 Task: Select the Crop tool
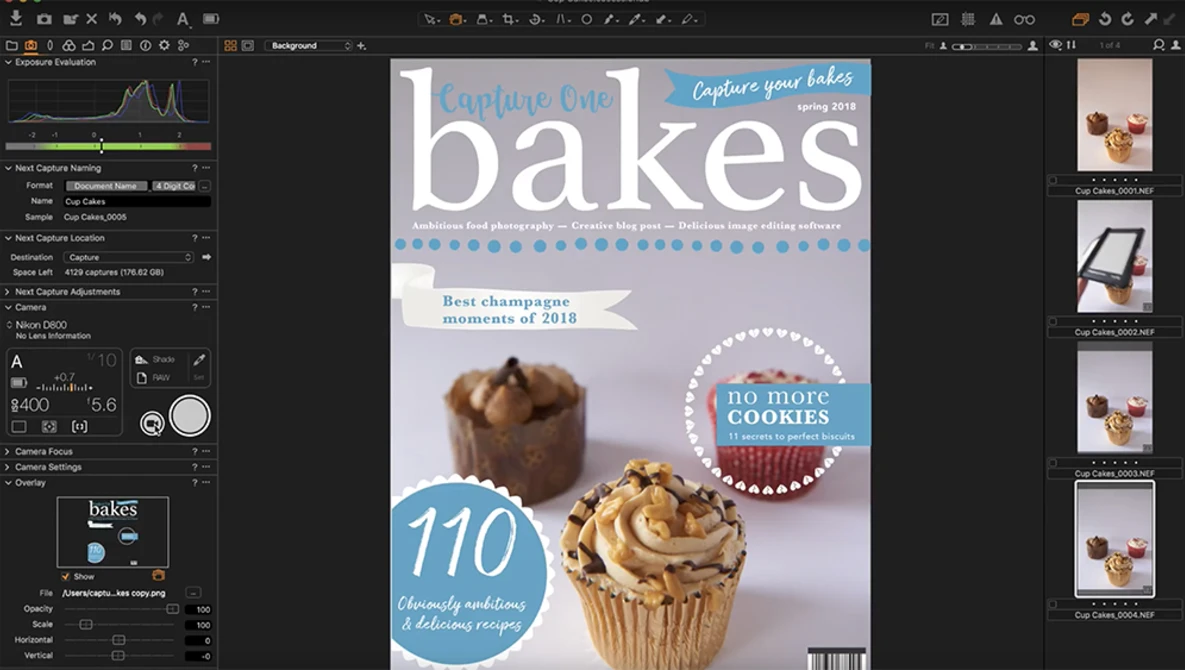tap(509, 20)
